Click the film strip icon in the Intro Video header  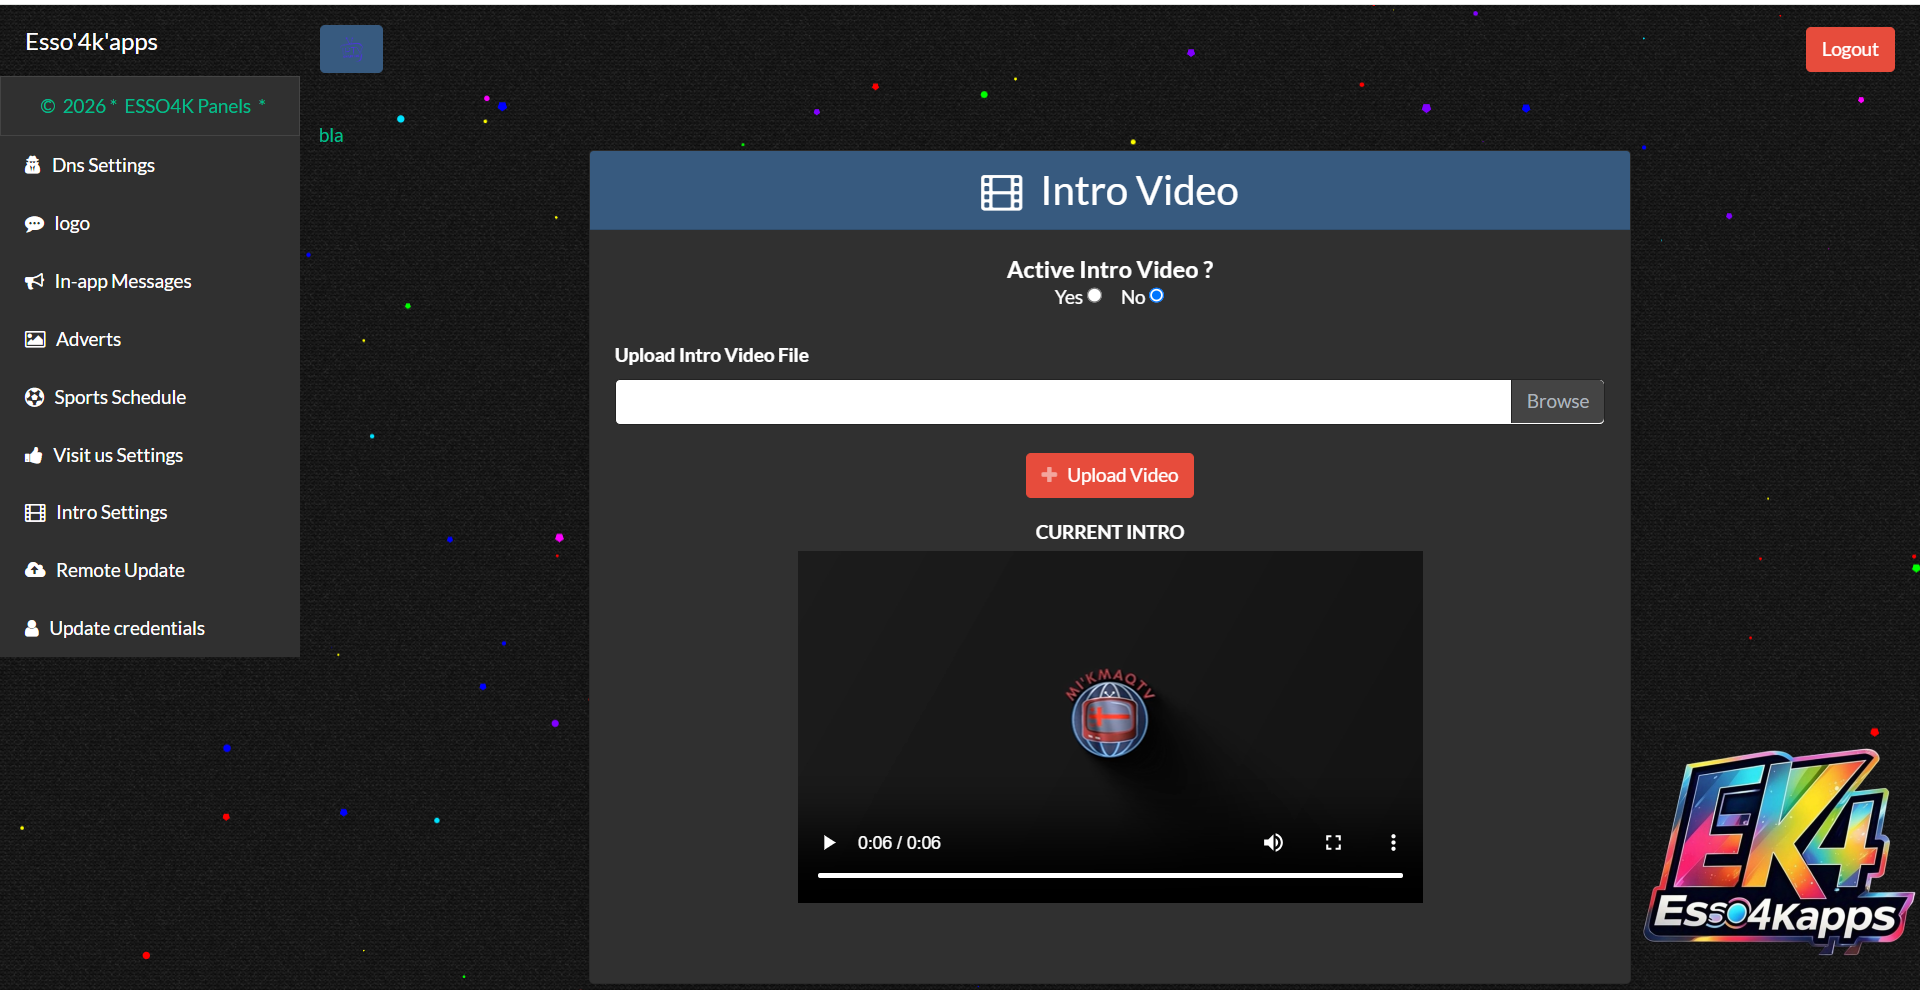1001,192
